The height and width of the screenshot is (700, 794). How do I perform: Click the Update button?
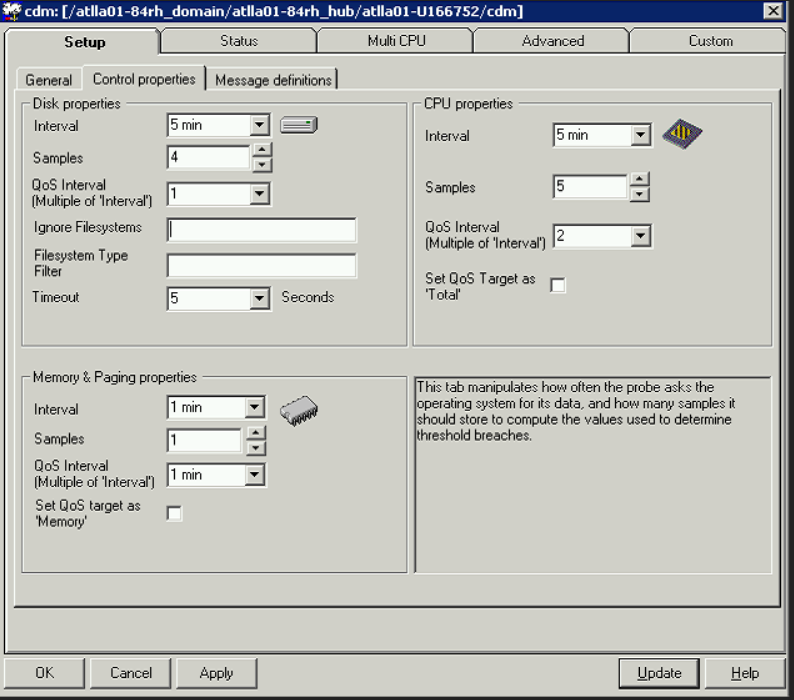[x=659, y=673]
